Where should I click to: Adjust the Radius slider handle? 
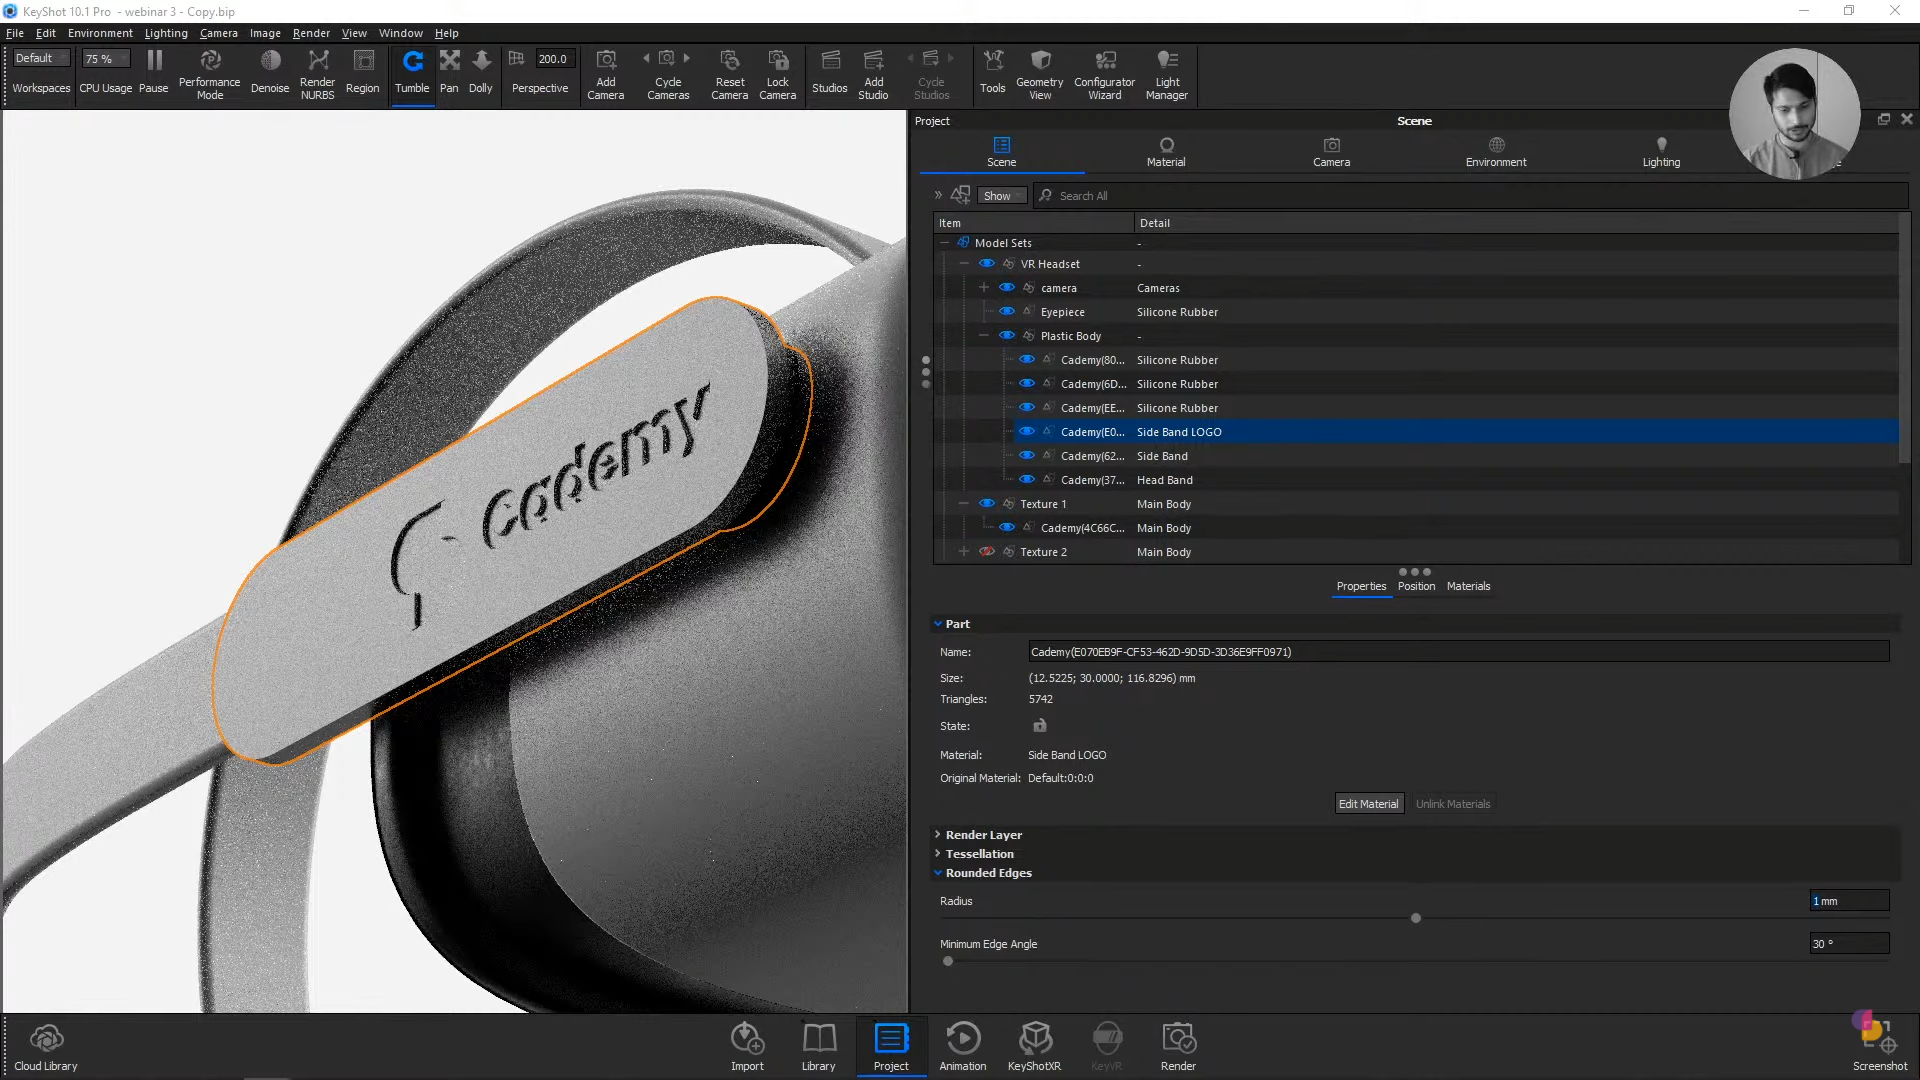(1416, 918)
